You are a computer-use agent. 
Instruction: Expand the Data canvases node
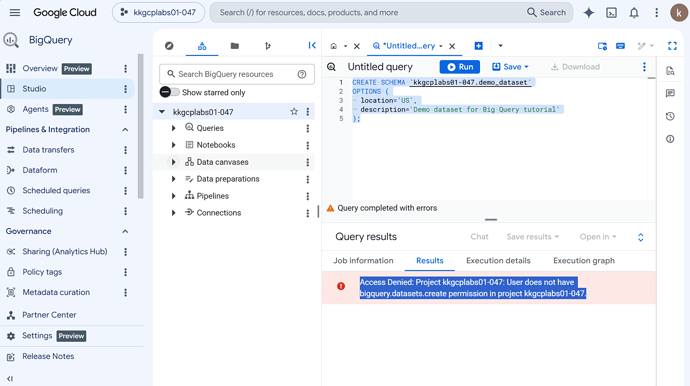pos(173,162)
